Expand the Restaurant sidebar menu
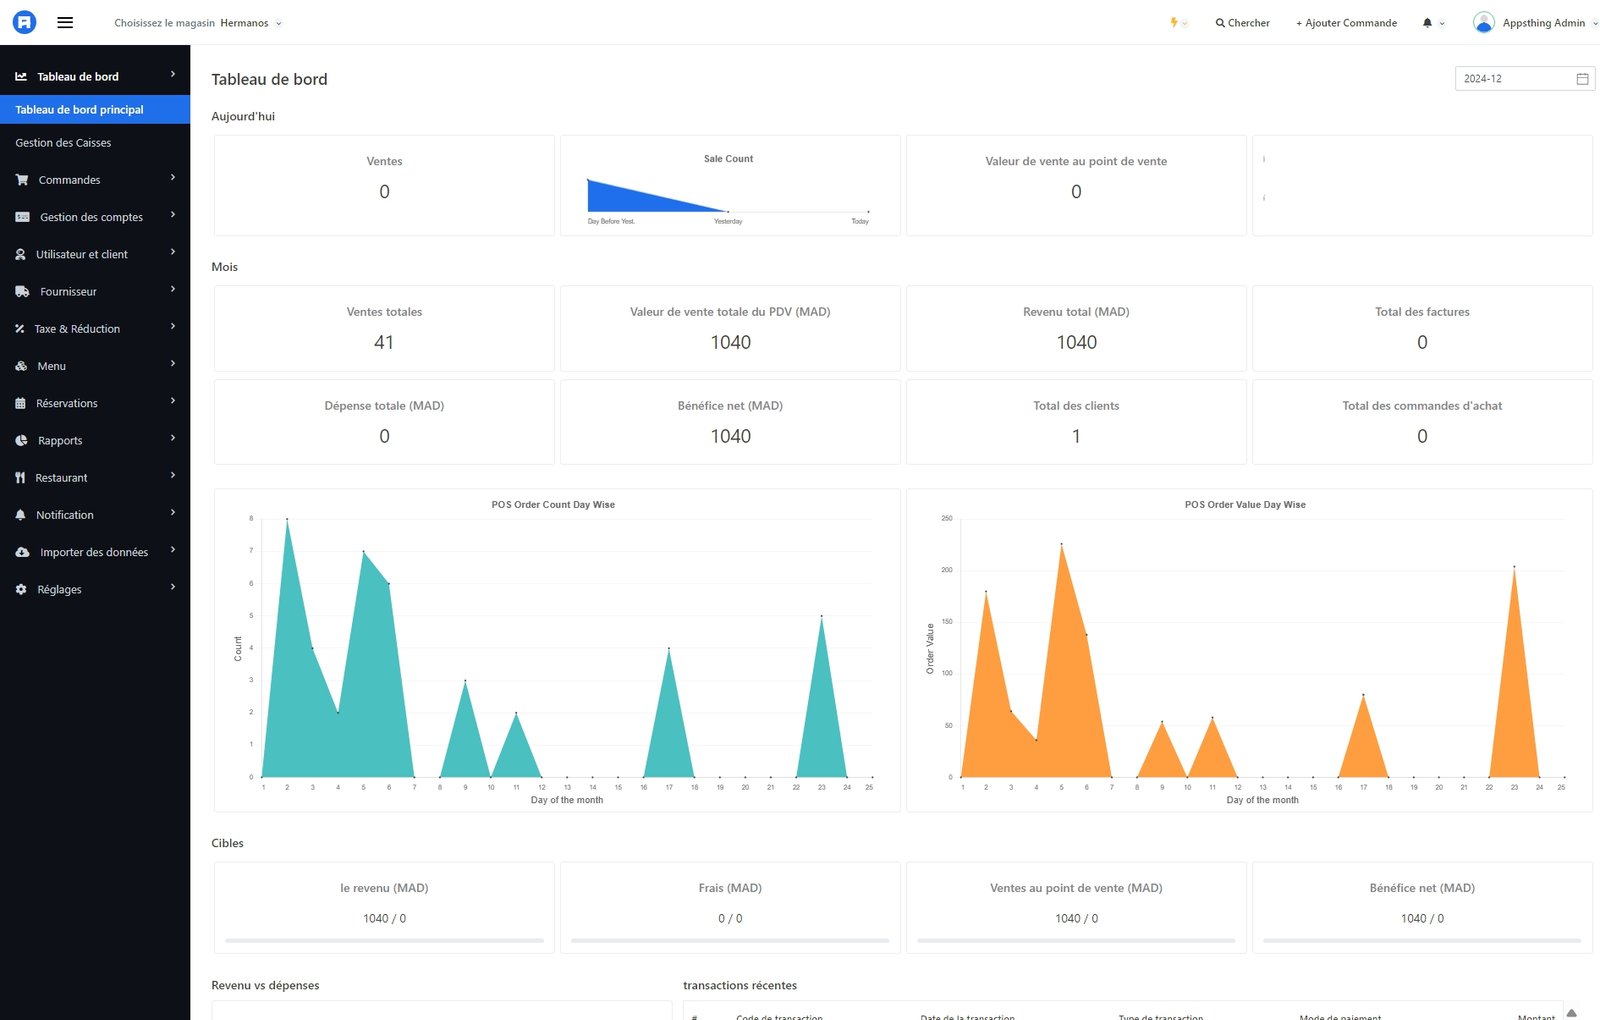This screenshot has height=1020, width=1600. 95,478
